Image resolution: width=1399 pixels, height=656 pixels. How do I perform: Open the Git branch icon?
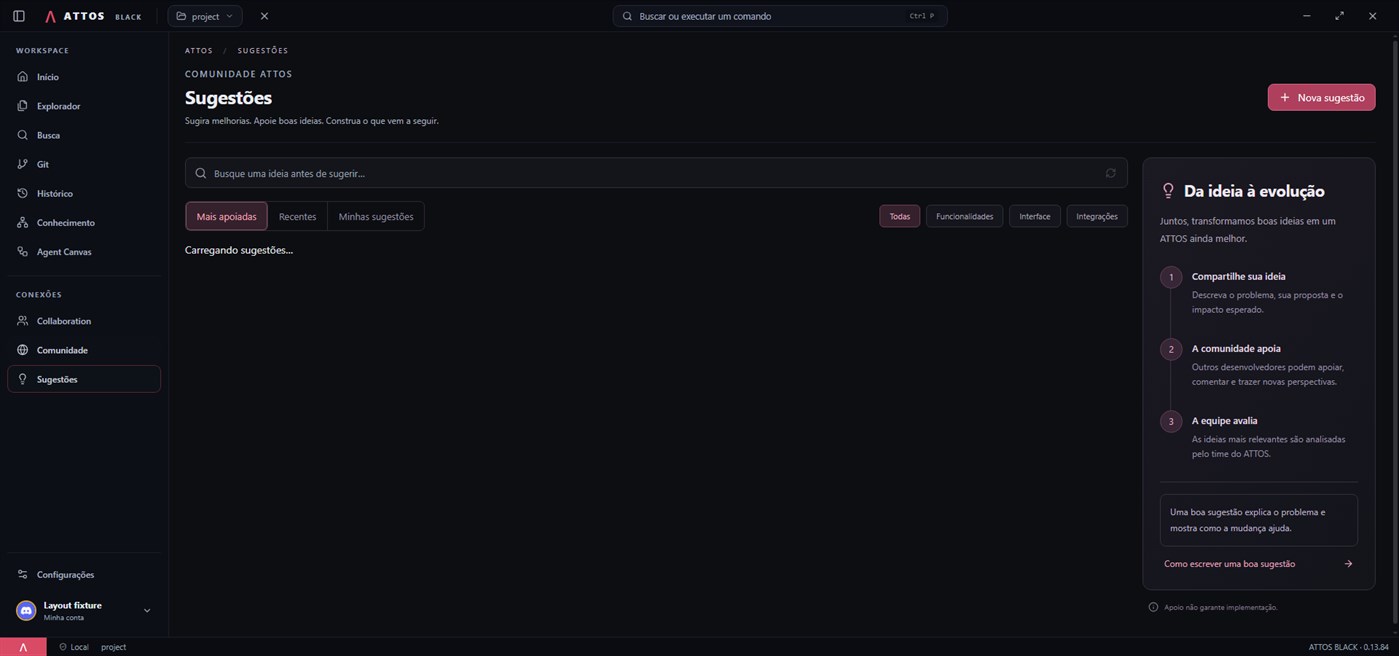coord(23,164)
